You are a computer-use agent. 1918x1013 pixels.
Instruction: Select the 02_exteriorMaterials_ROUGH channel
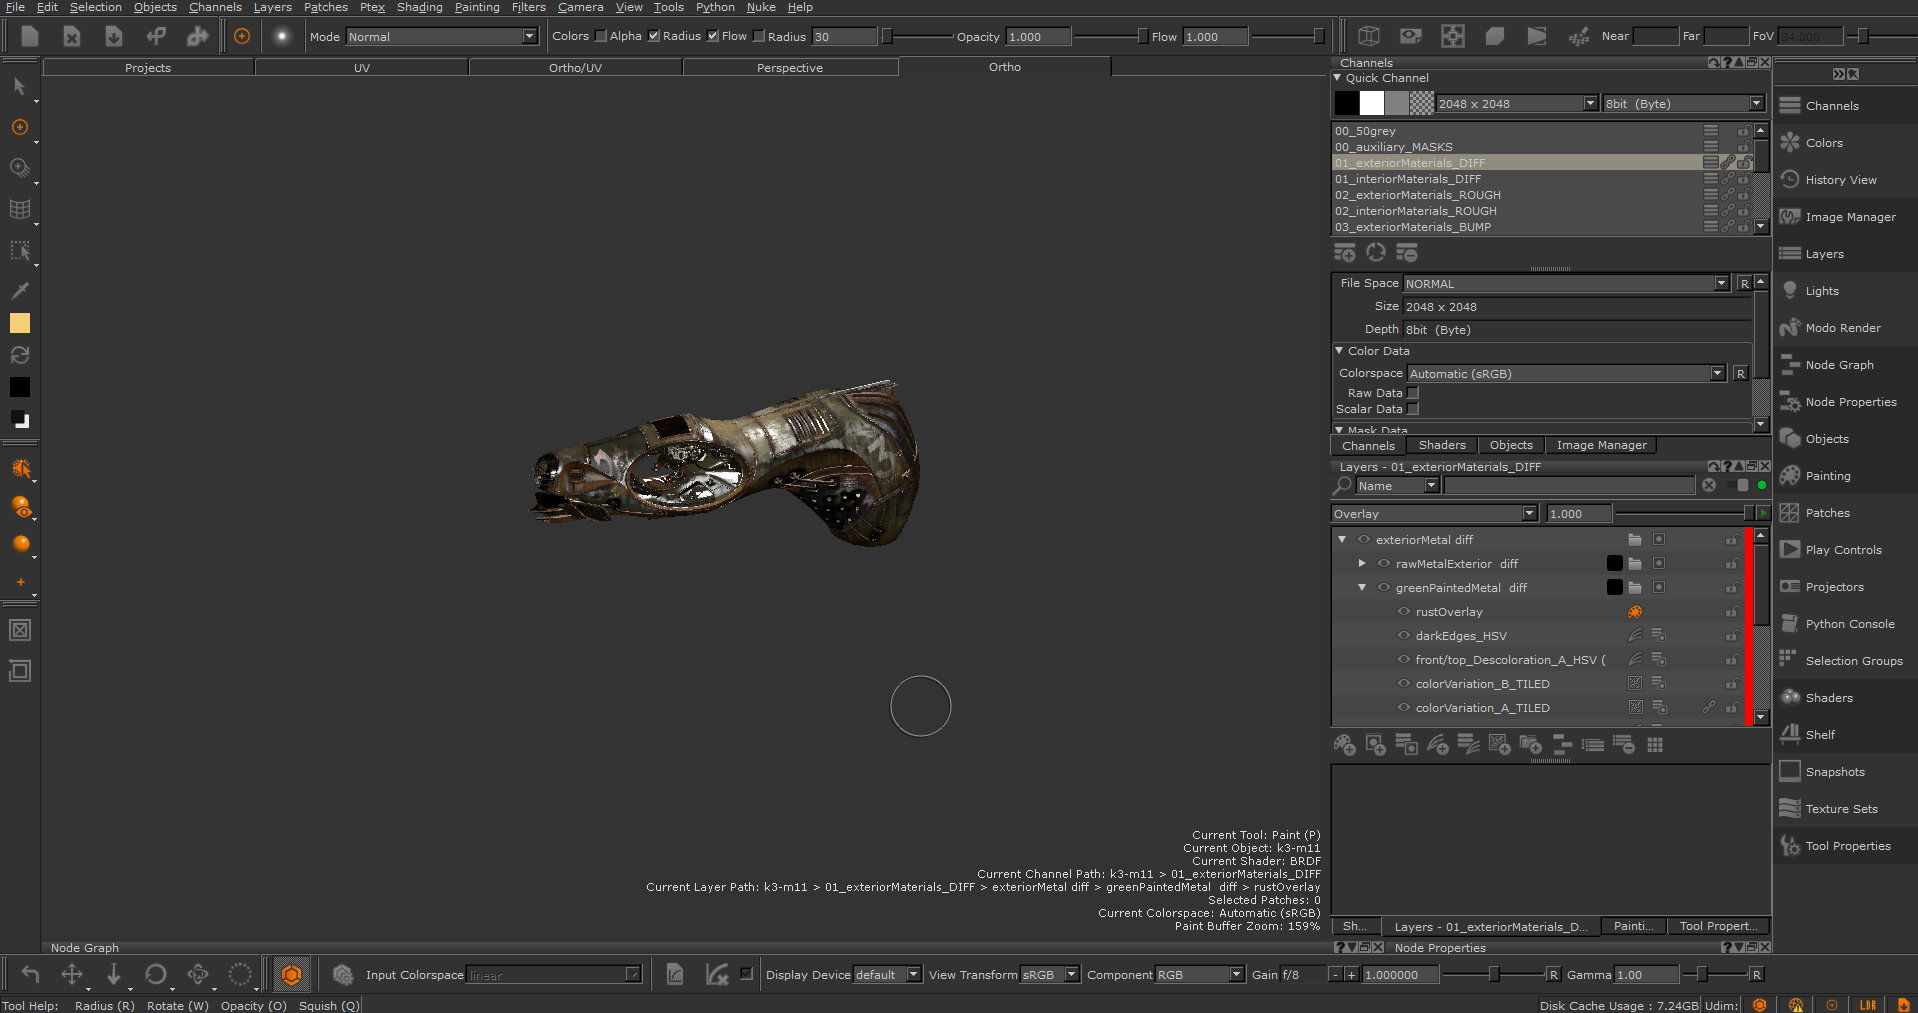1417,195
